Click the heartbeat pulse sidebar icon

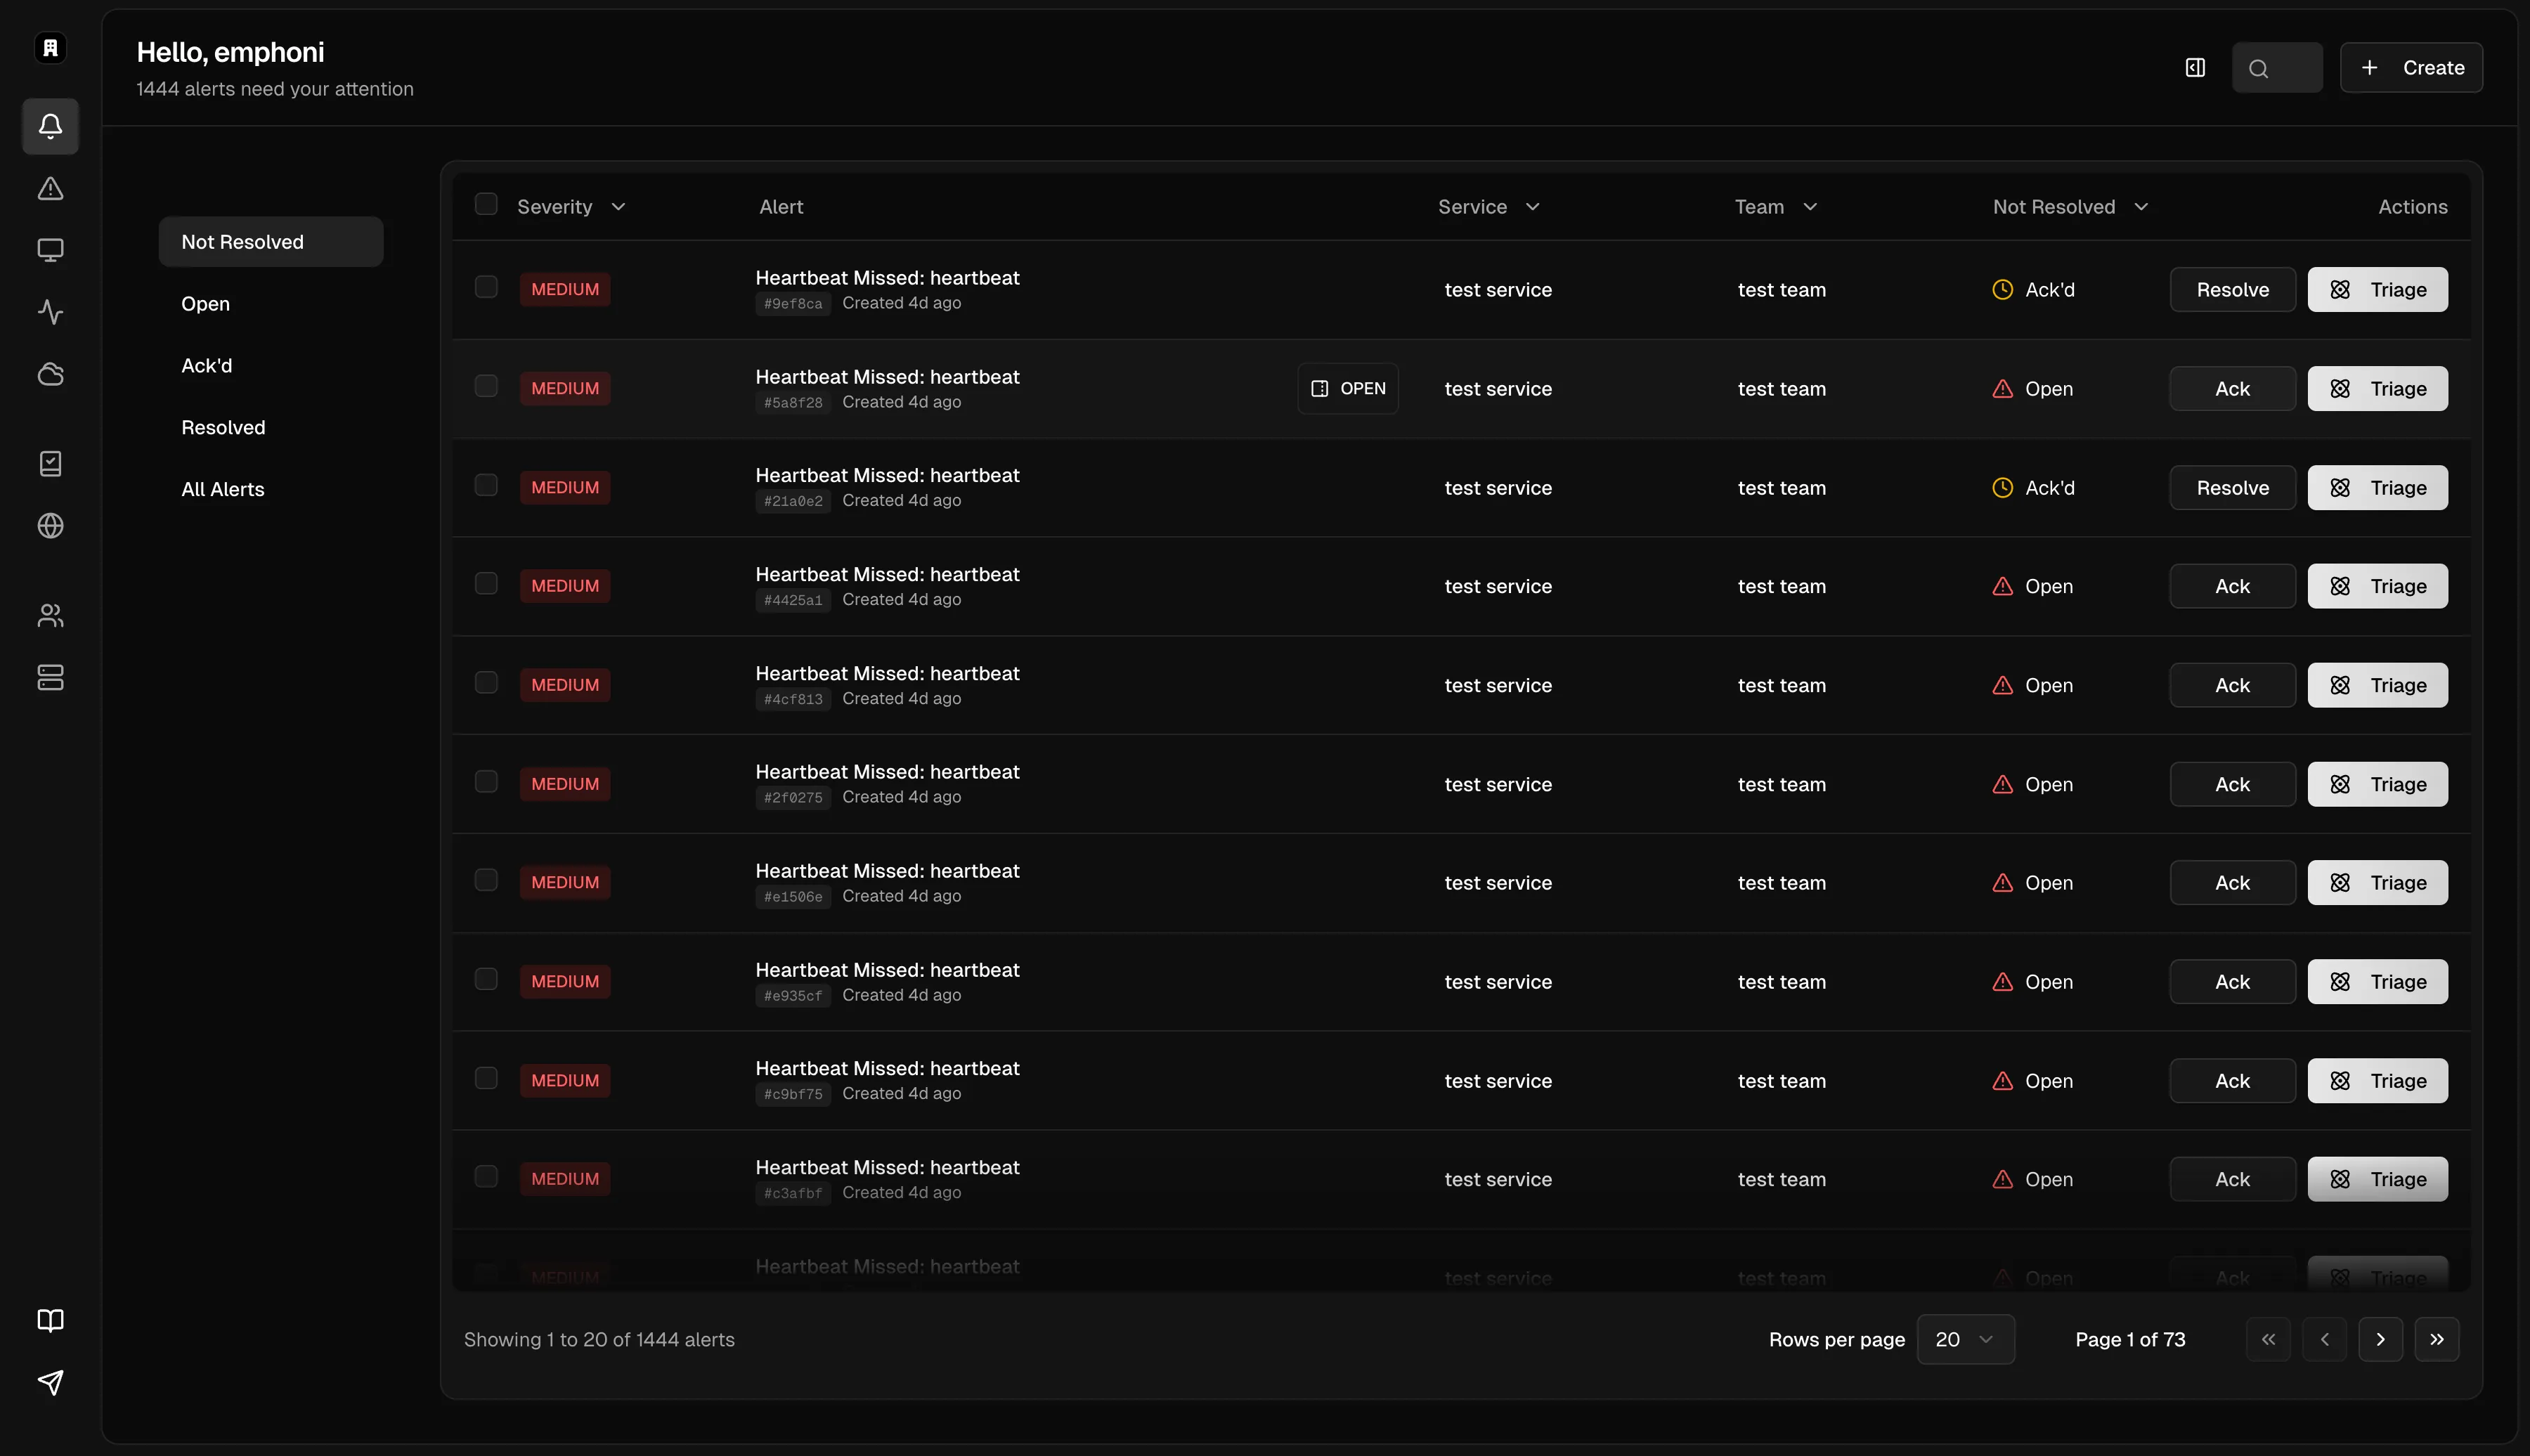point(50,312)
